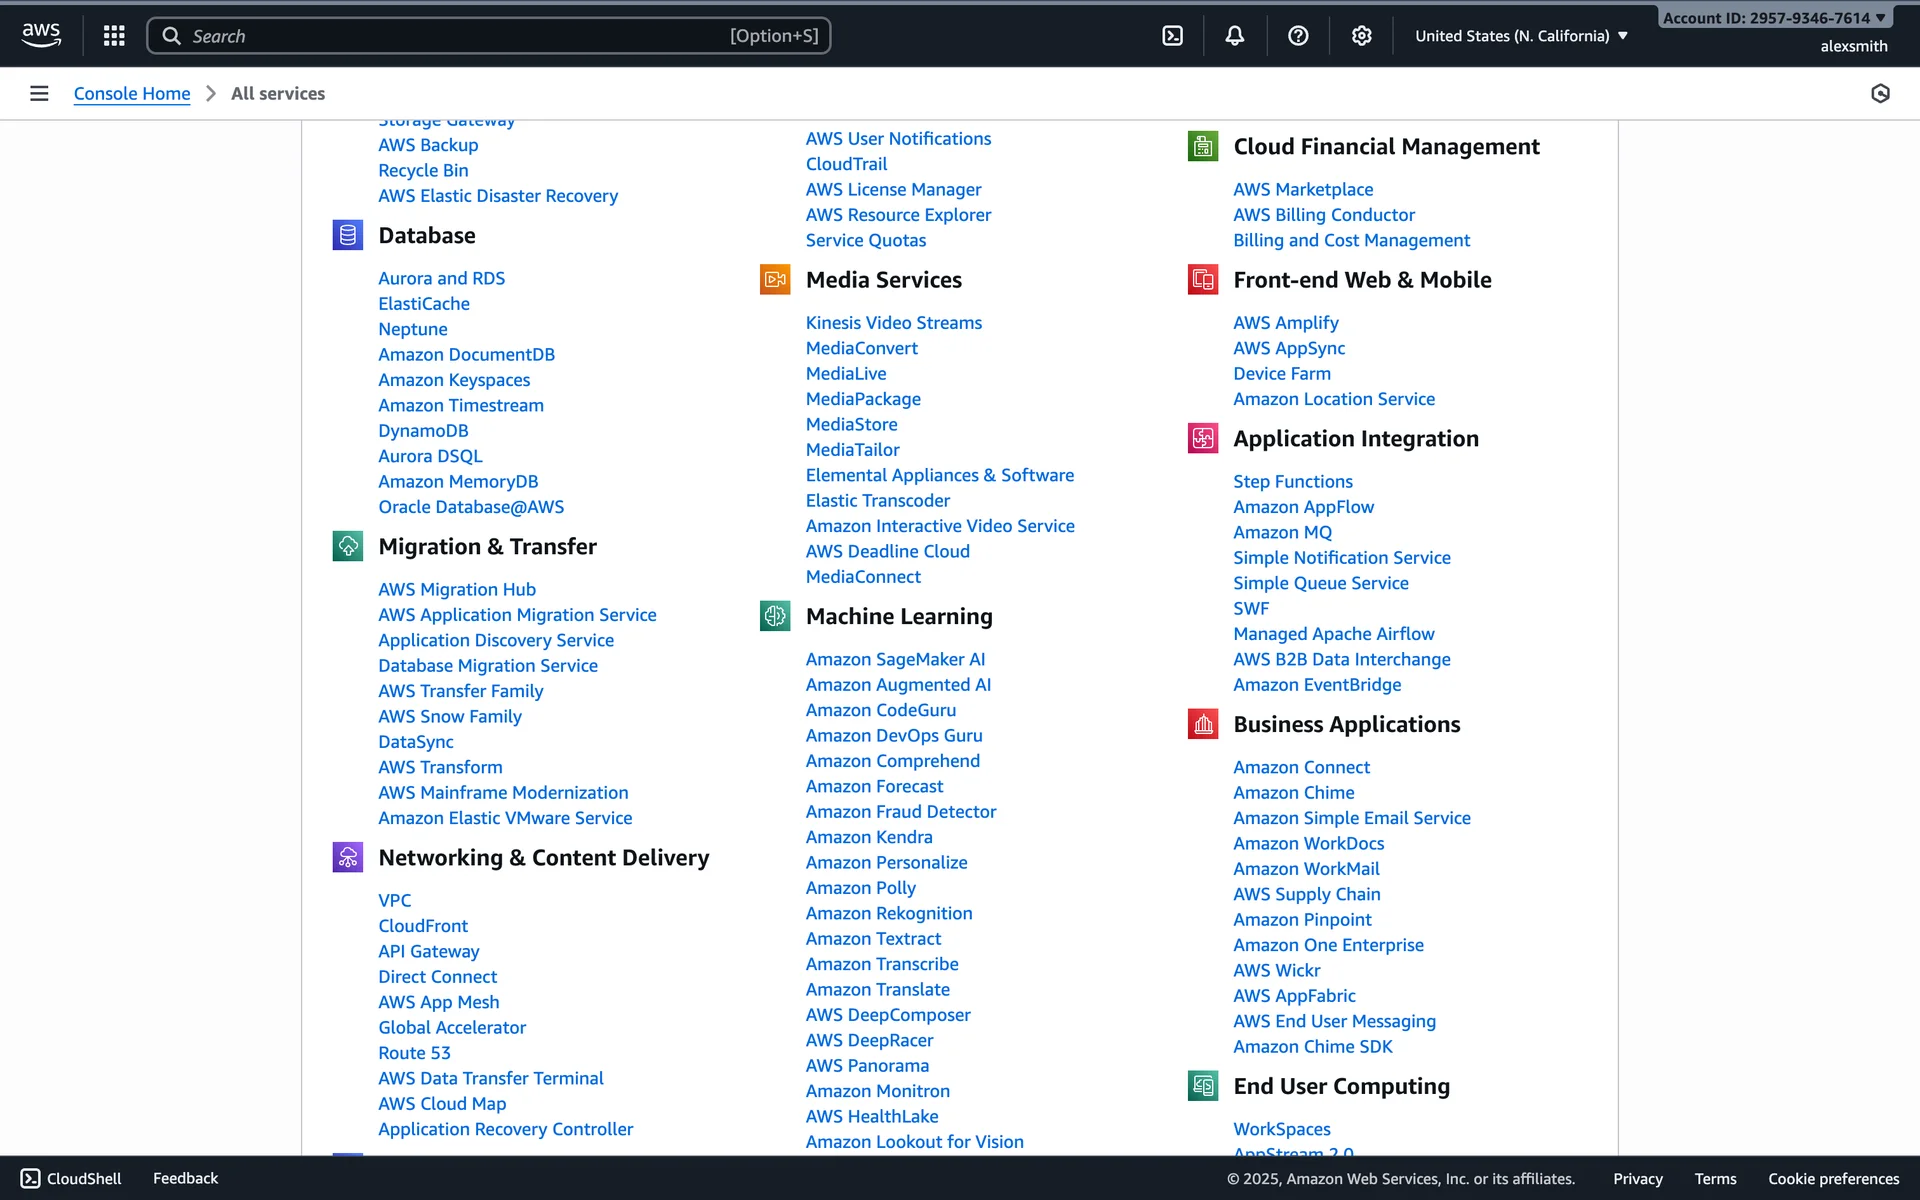Screen dimensions: 1920x1200
Task: Click Cookie preferences in footer
Action: [1833, 1178]
